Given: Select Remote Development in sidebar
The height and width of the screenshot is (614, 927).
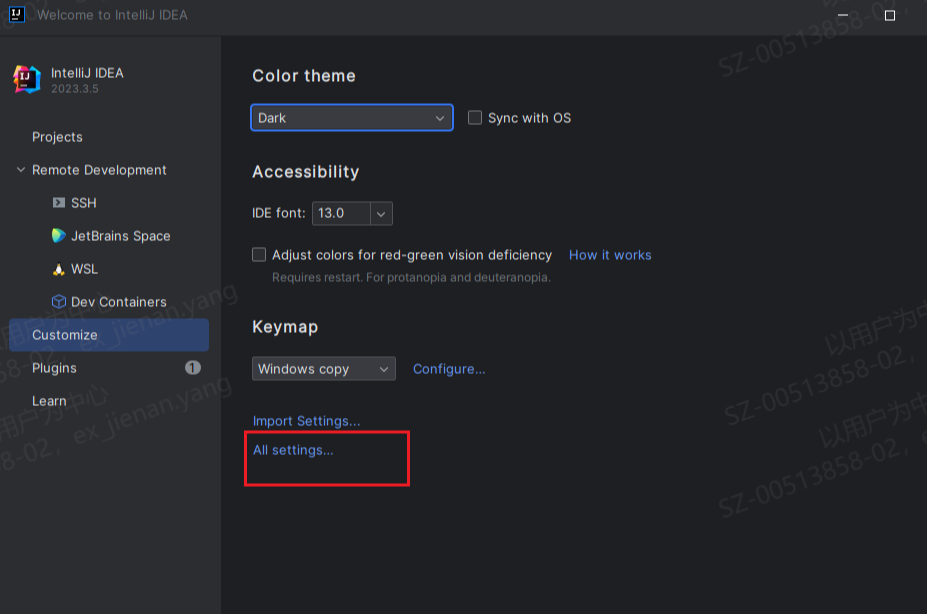Looking at the screenshot, I should click(x=99, y=170).
